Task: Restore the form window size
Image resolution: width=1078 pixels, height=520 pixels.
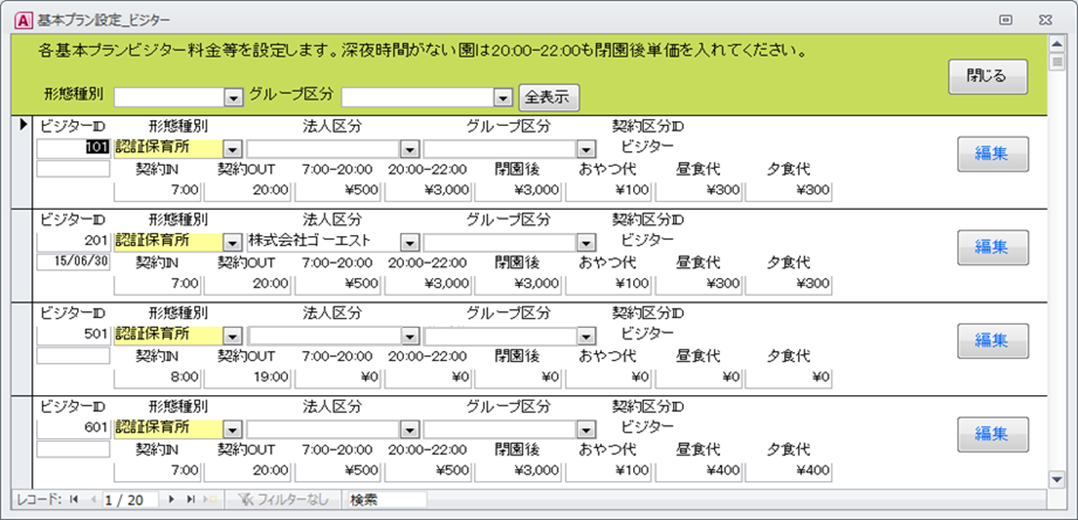Action: tap(1006, 19)
